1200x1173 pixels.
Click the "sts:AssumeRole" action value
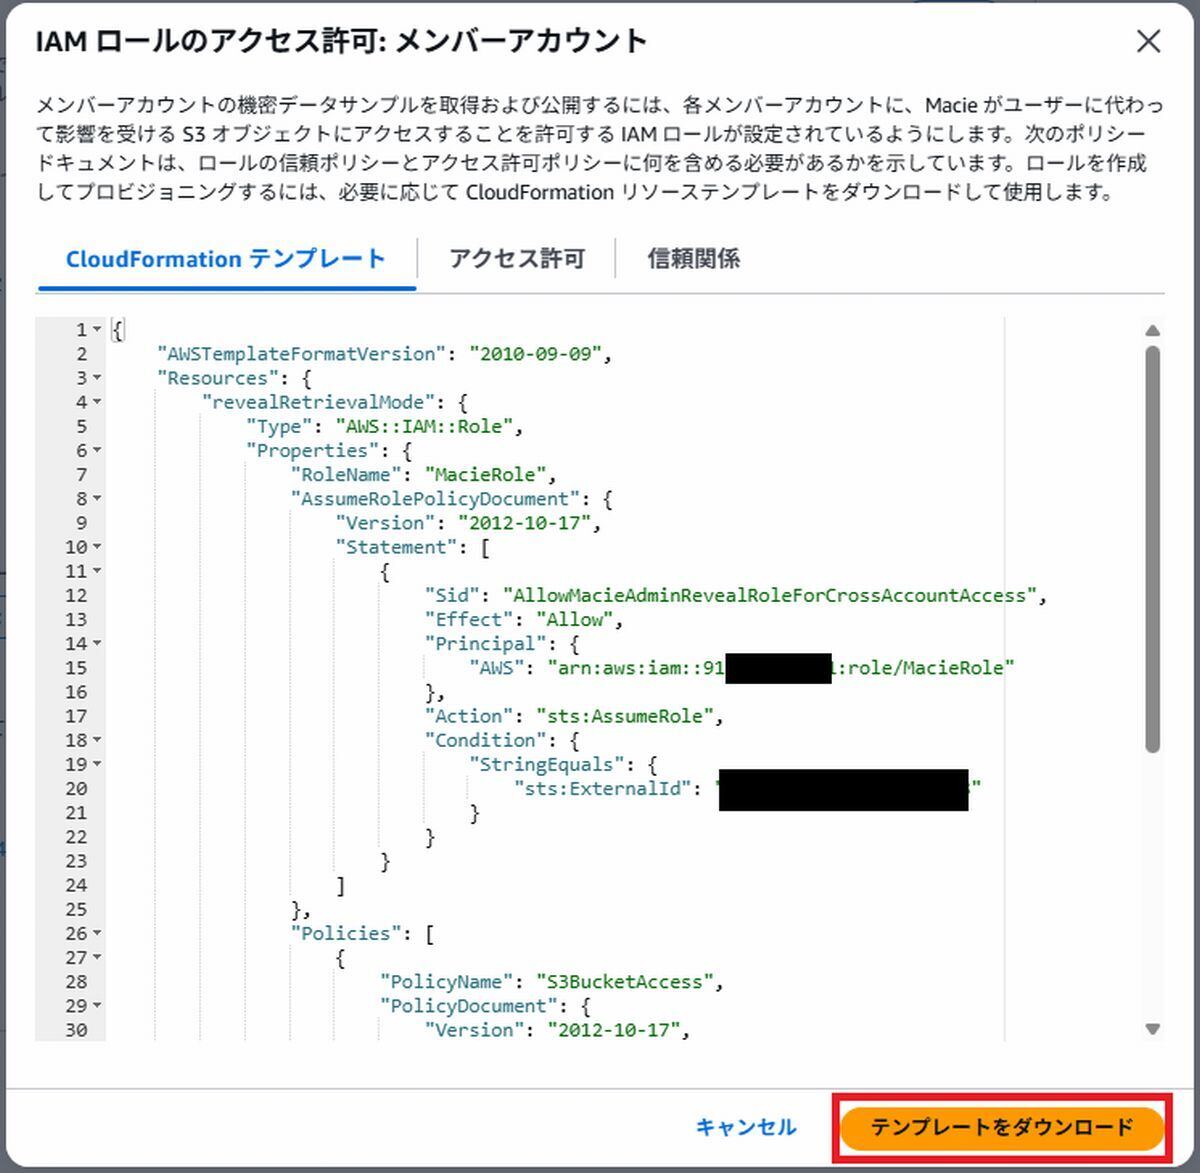pos(625,716)
